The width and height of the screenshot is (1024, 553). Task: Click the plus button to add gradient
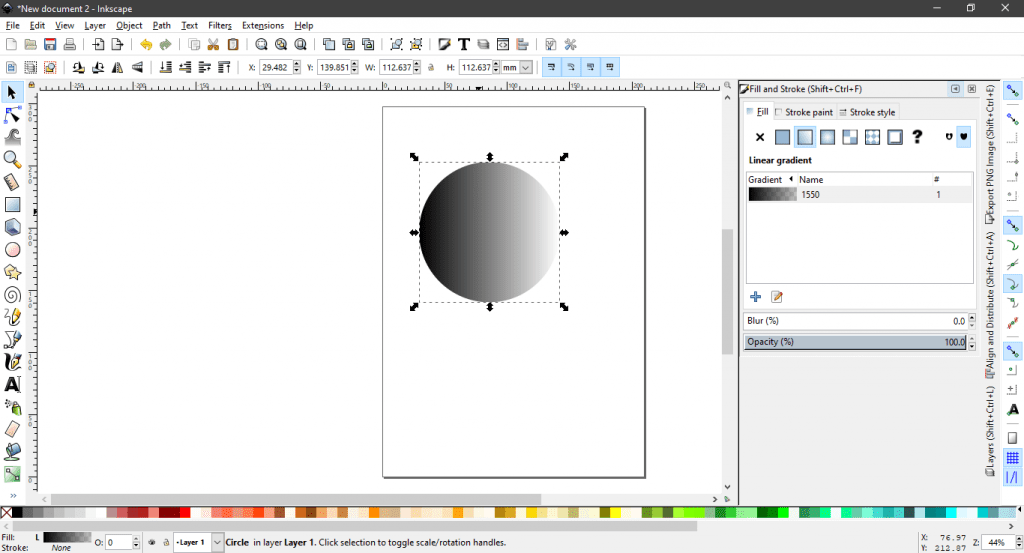756,297
